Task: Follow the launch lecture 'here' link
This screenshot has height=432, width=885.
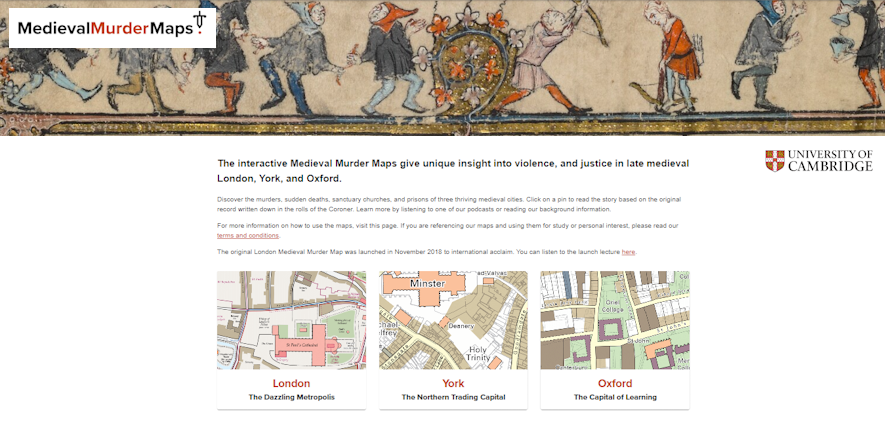Action: [628, 252]
